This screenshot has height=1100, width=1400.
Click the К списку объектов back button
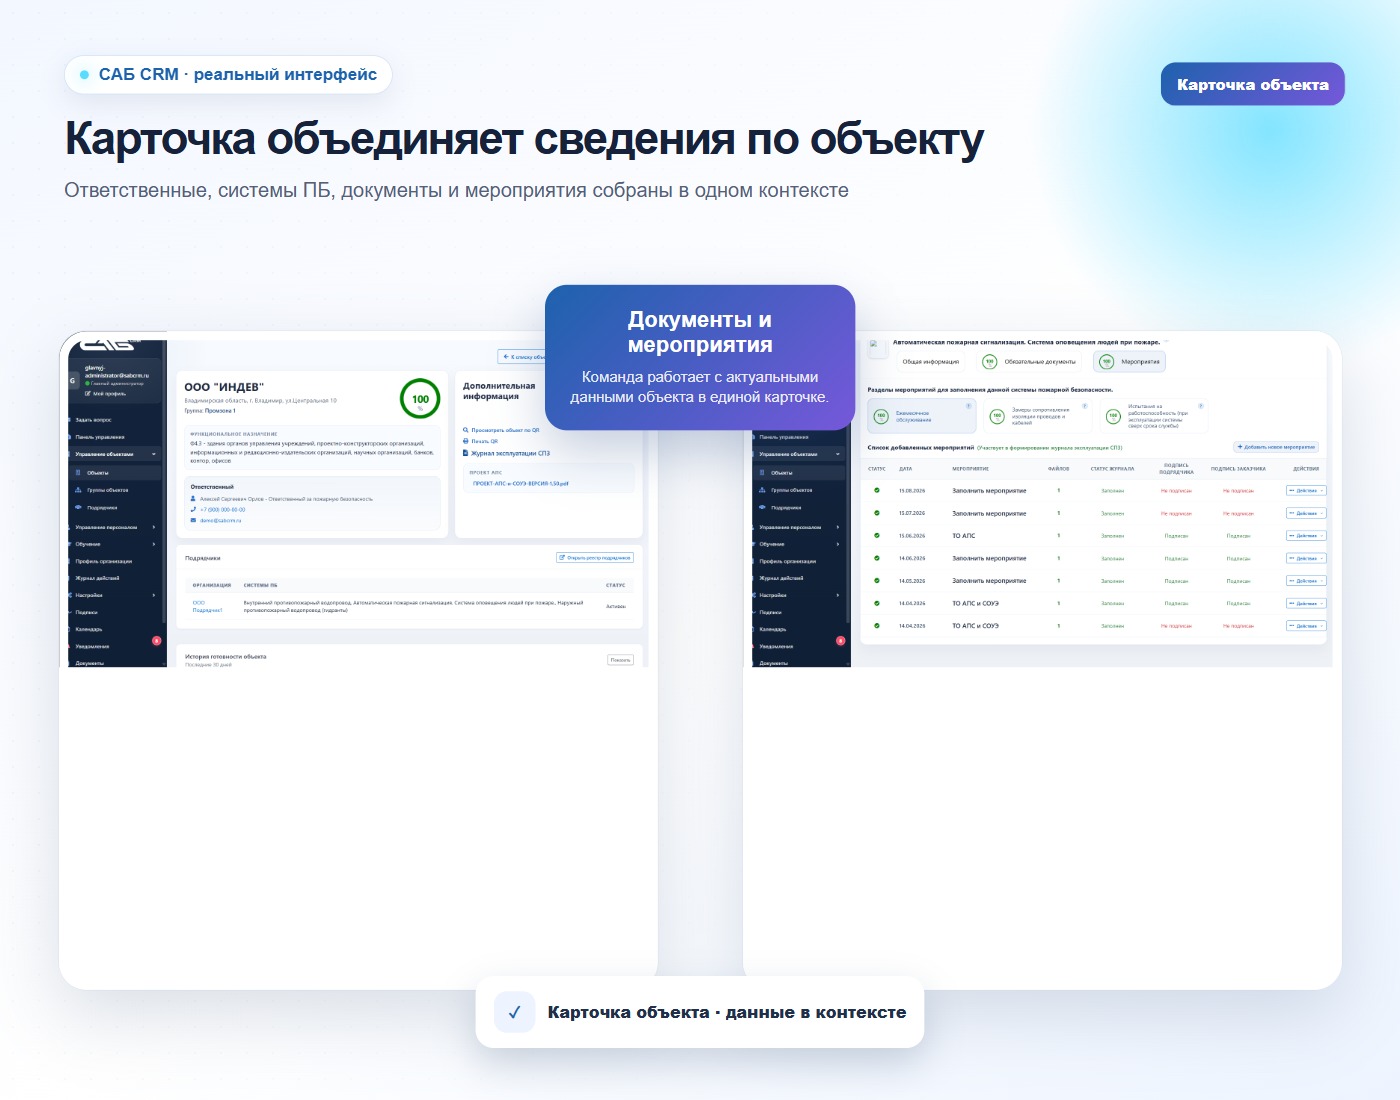click(x=522, y=357)
